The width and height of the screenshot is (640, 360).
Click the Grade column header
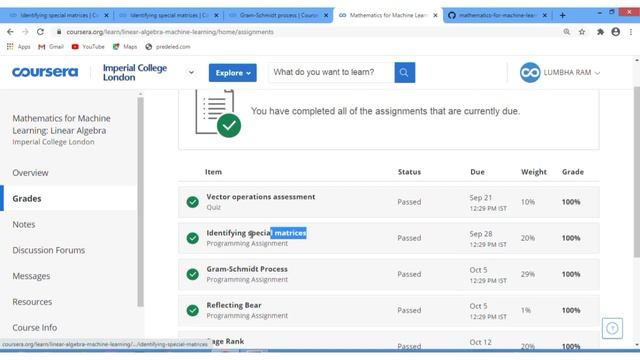pos(573,172)
